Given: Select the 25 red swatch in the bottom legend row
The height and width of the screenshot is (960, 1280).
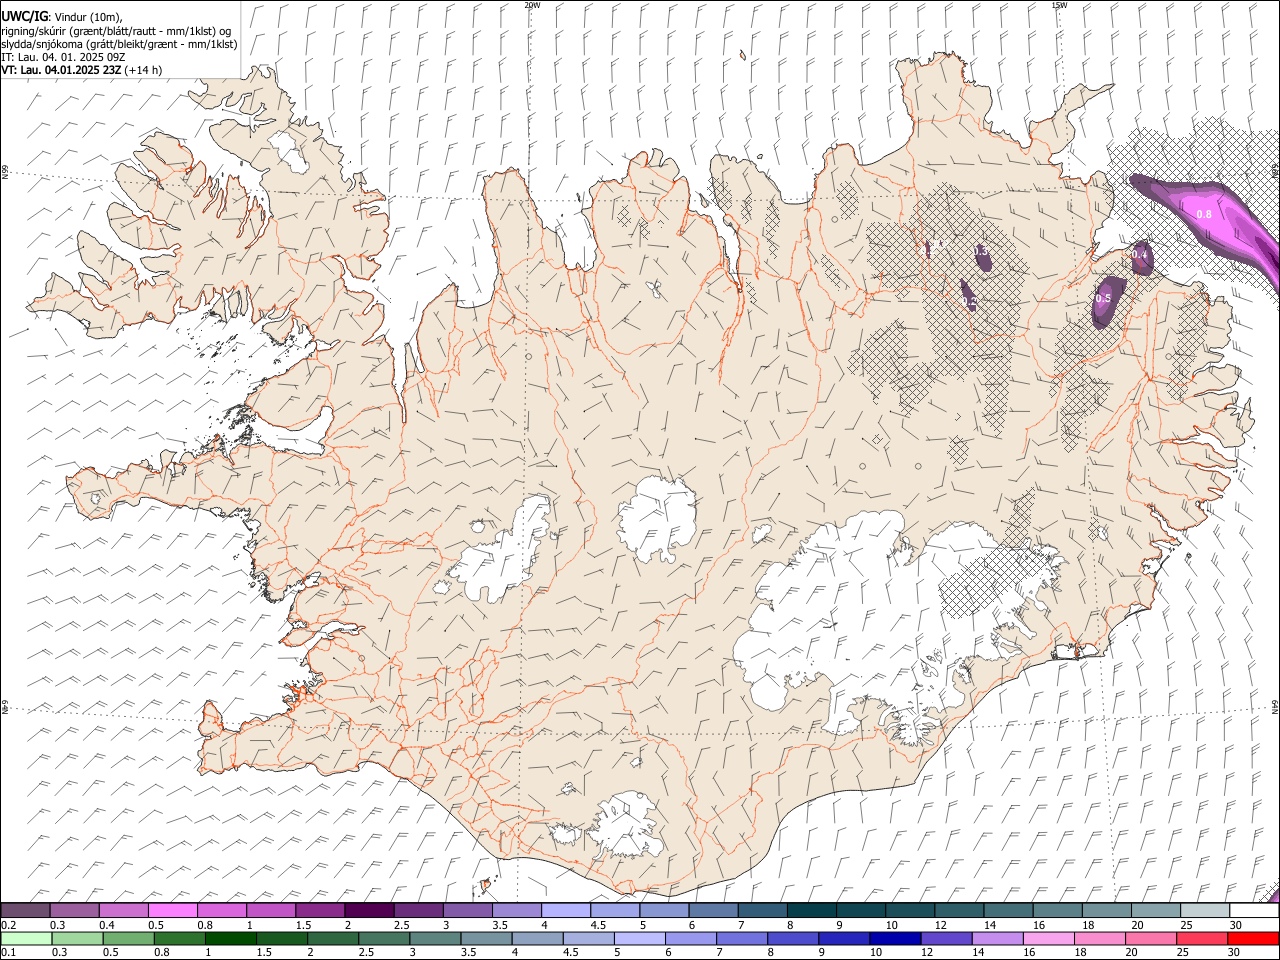Looking at the screenshot, I should click(x=1202, y=939).
